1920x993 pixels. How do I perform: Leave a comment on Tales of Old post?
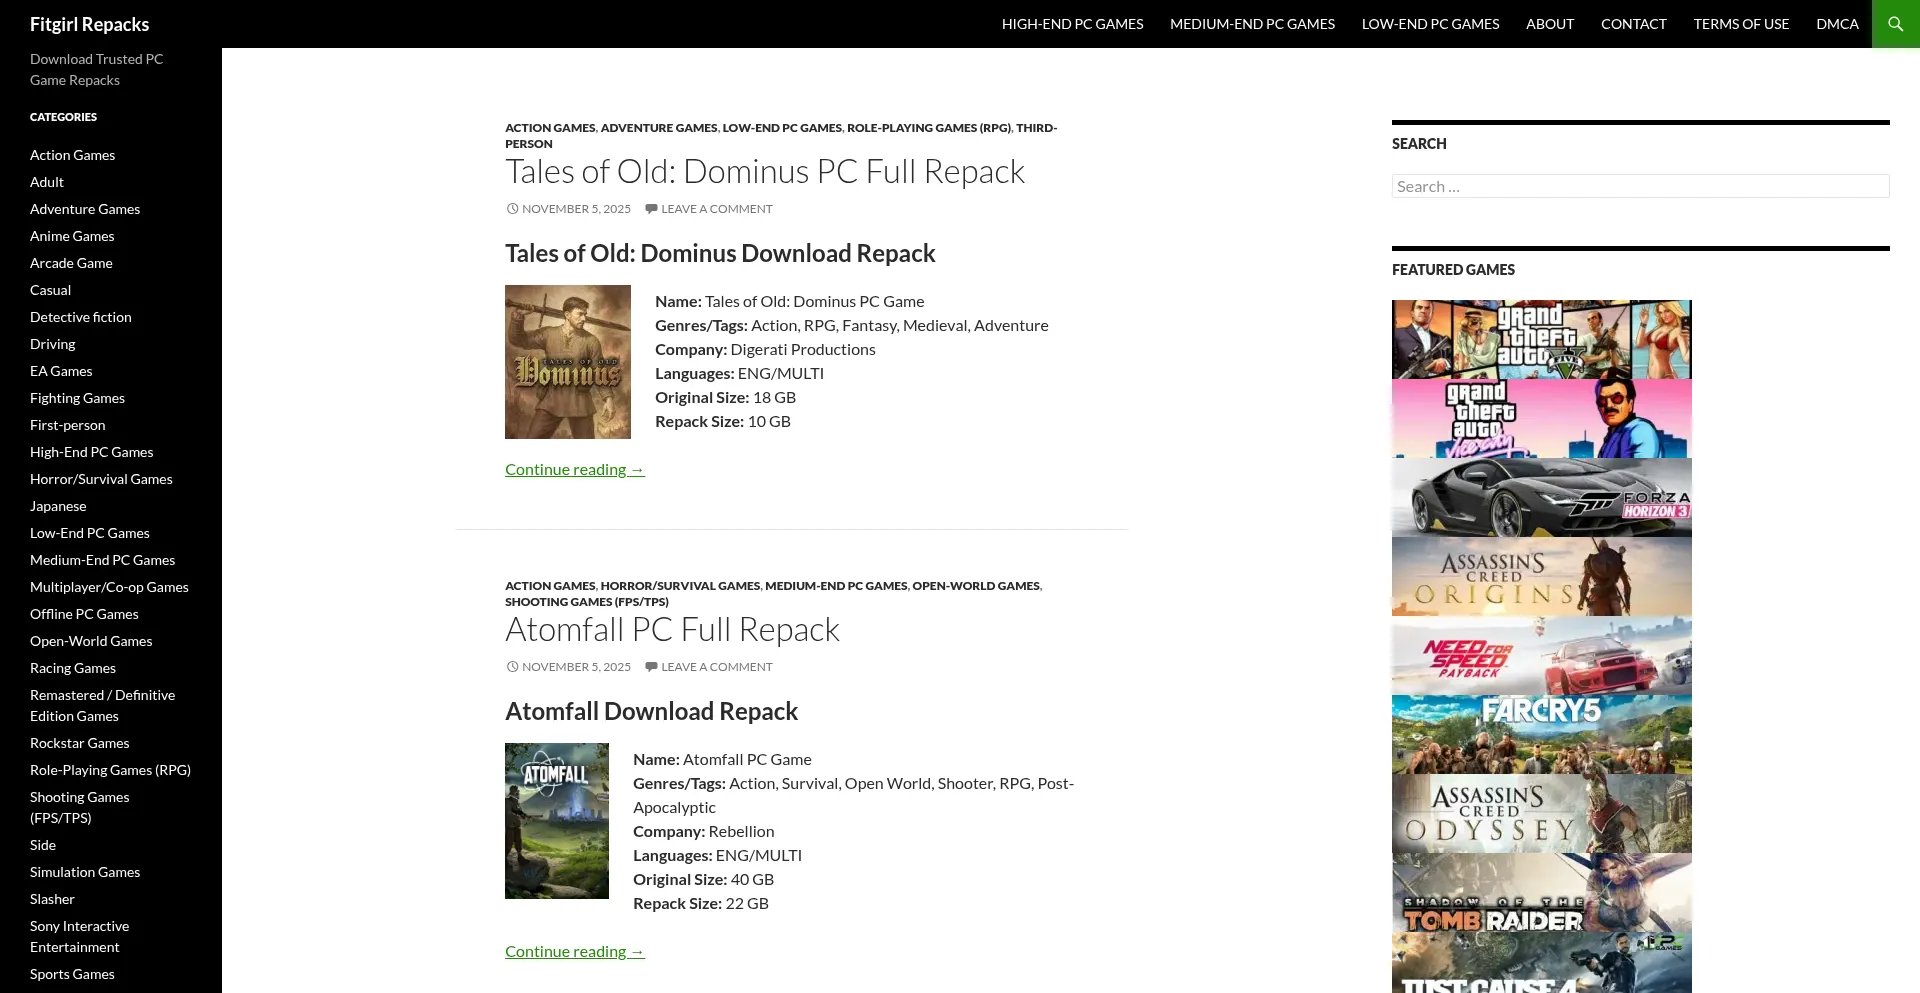tap(716, 209)
